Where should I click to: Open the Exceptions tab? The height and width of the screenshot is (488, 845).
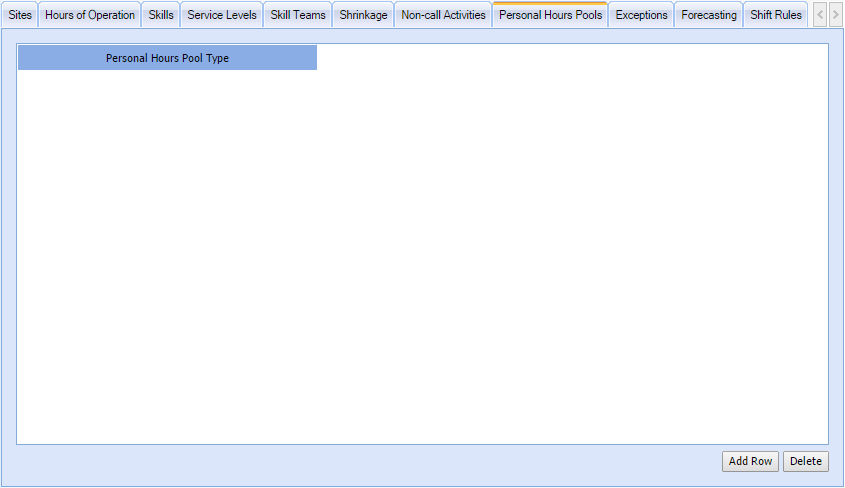pyautogui.click(x=641, y=15)
